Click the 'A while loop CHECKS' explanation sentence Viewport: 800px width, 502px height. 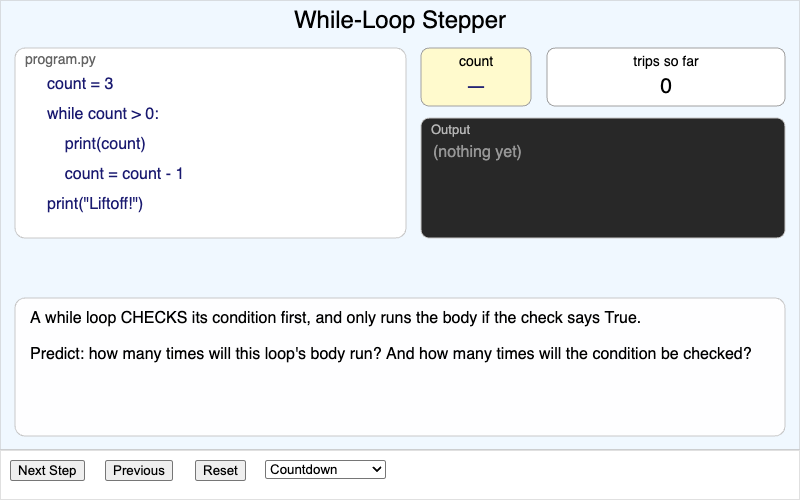pyautogui.click(x=335, y=318)
